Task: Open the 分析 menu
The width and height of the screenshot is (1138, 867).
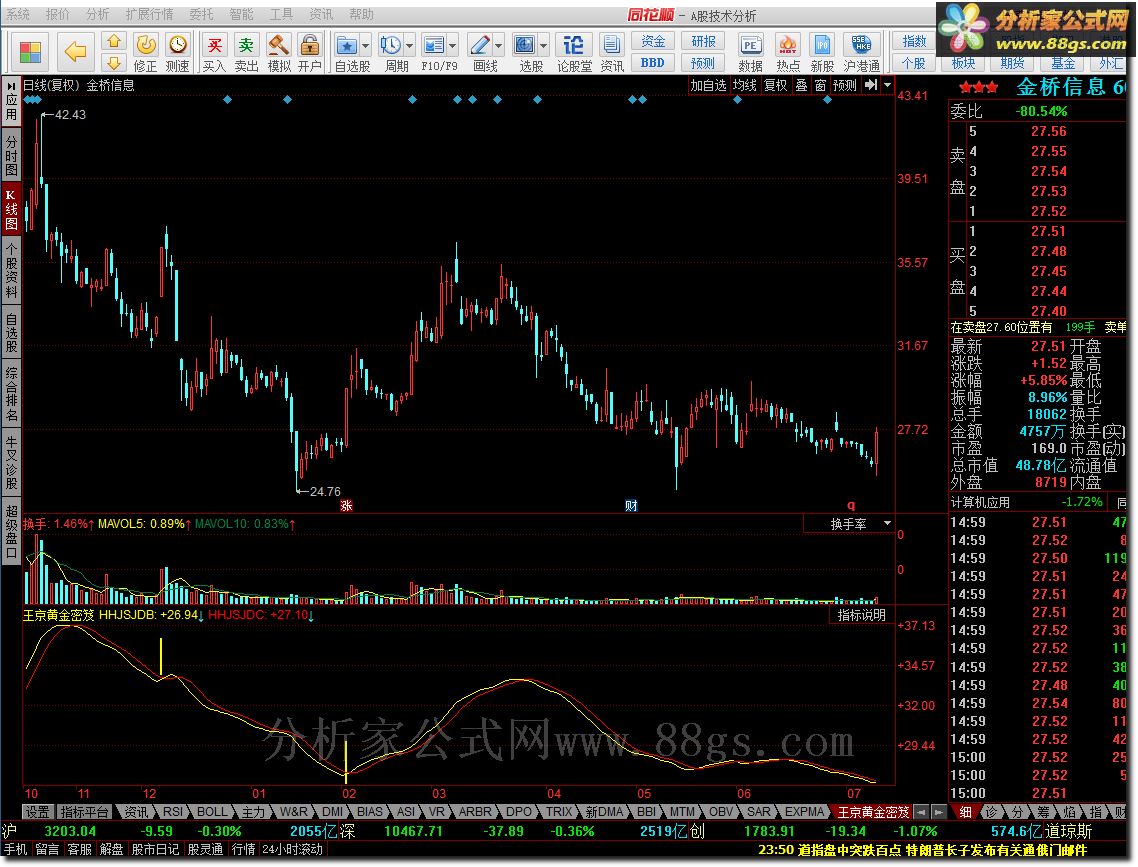Action: click(x=97, y=15)
